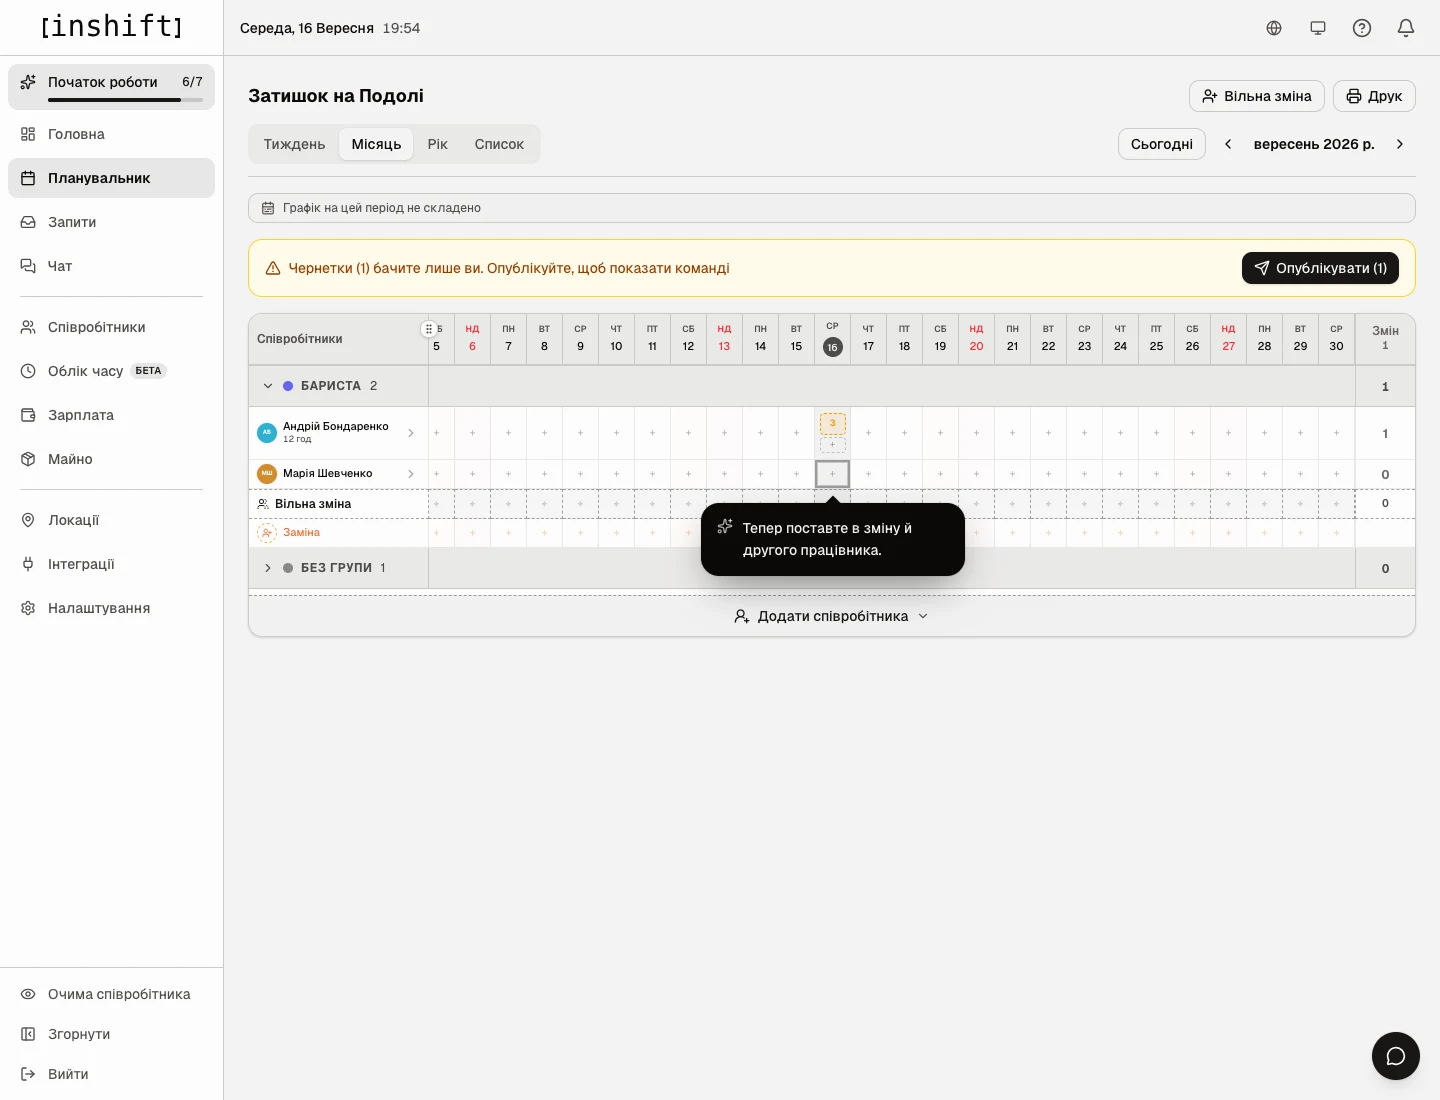This screenshot has height=1100, width=1440.
Task: Click the Вільна зміна button
Action: pos(1257,96)
